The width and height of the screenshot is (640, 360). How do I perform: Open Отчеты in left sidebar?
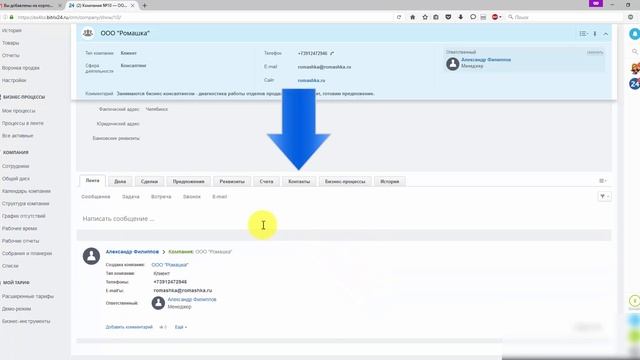(x=11, y=56)
